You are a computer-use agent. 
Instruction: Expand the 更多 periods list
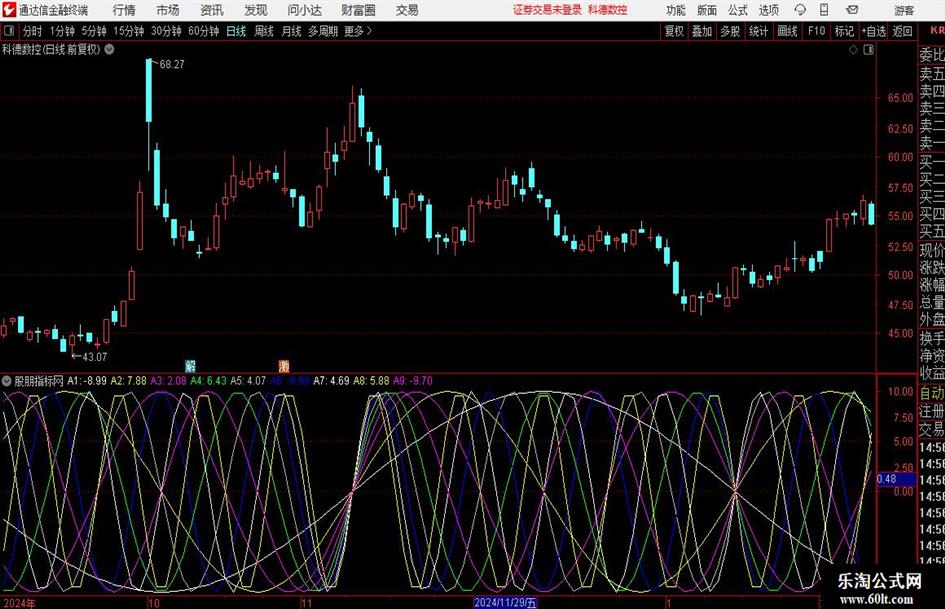[x=358, y=31]
